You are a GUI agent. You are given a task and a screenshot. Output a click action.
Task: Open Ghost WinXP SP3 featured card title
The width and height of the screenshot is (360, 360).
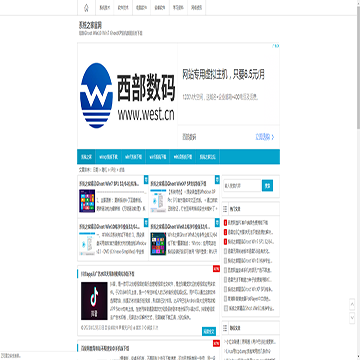178,184
